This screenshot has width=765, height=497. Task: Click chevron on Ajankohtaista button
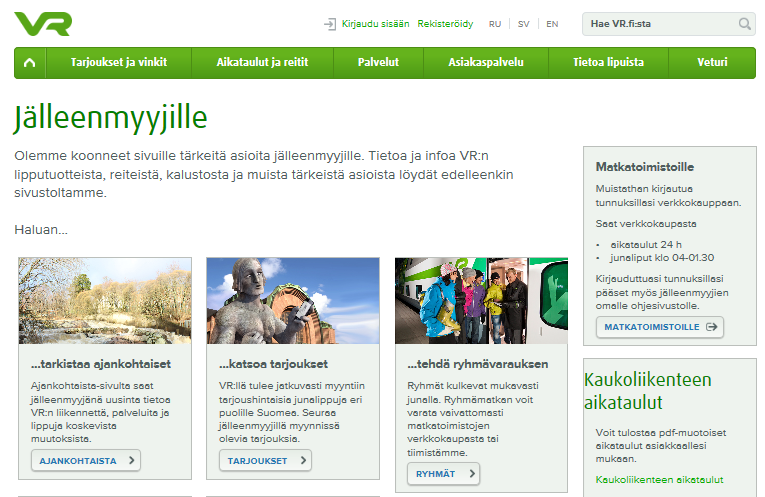point(132,460)
